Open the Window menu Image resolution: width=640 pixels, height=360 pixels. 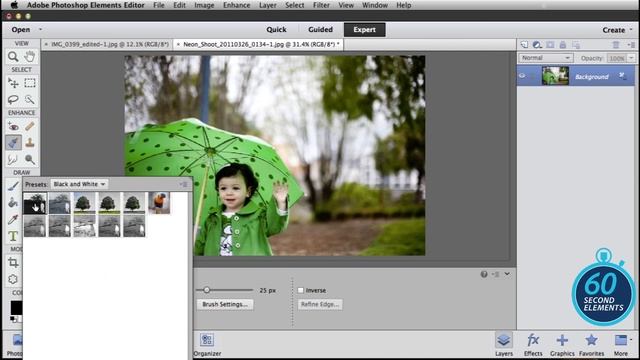coord(375,5)
